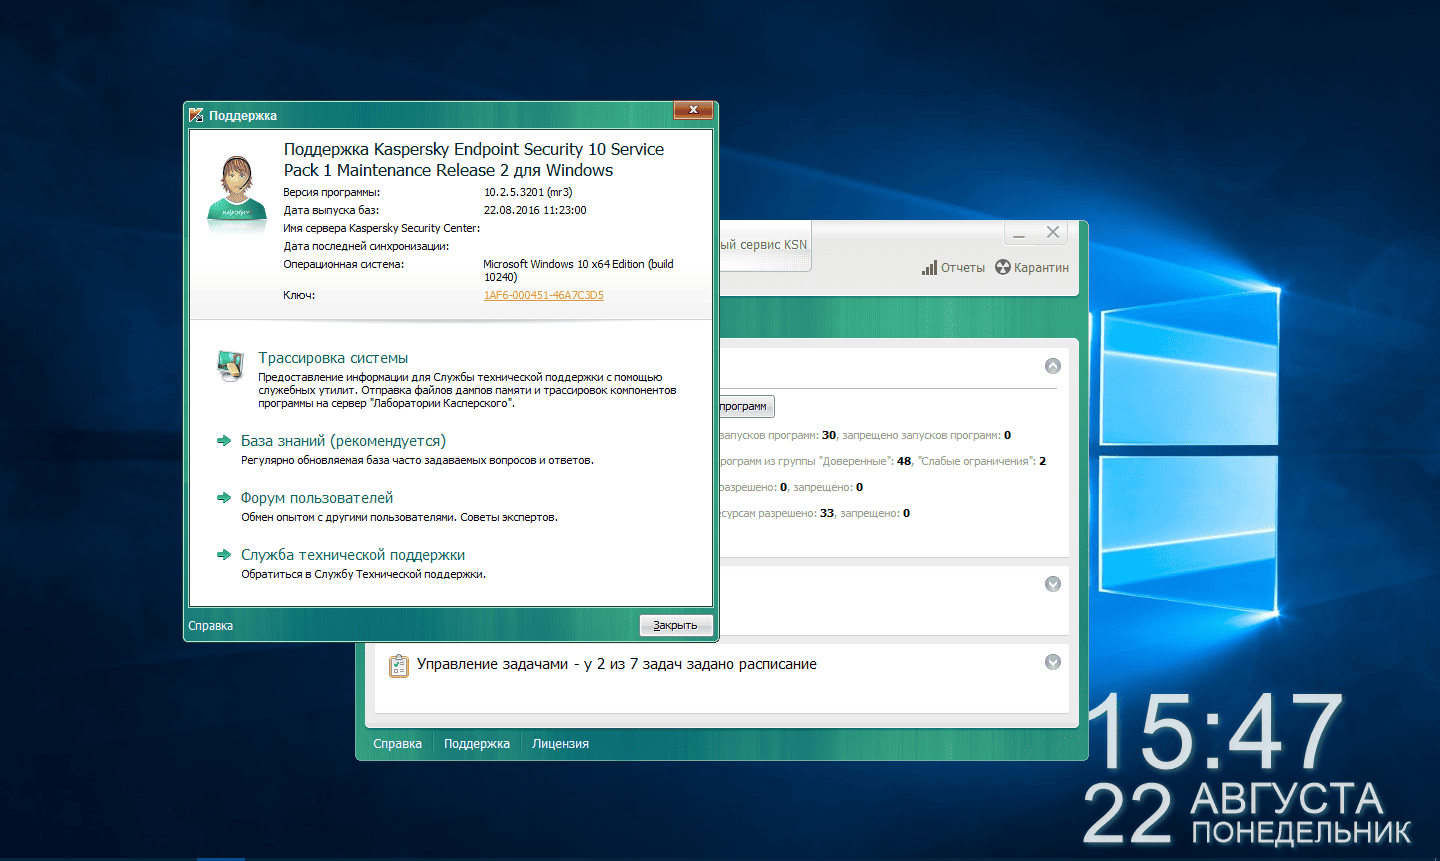
Task: Click the green arrow beside База знаний
Action: click(x=224, y=440)
